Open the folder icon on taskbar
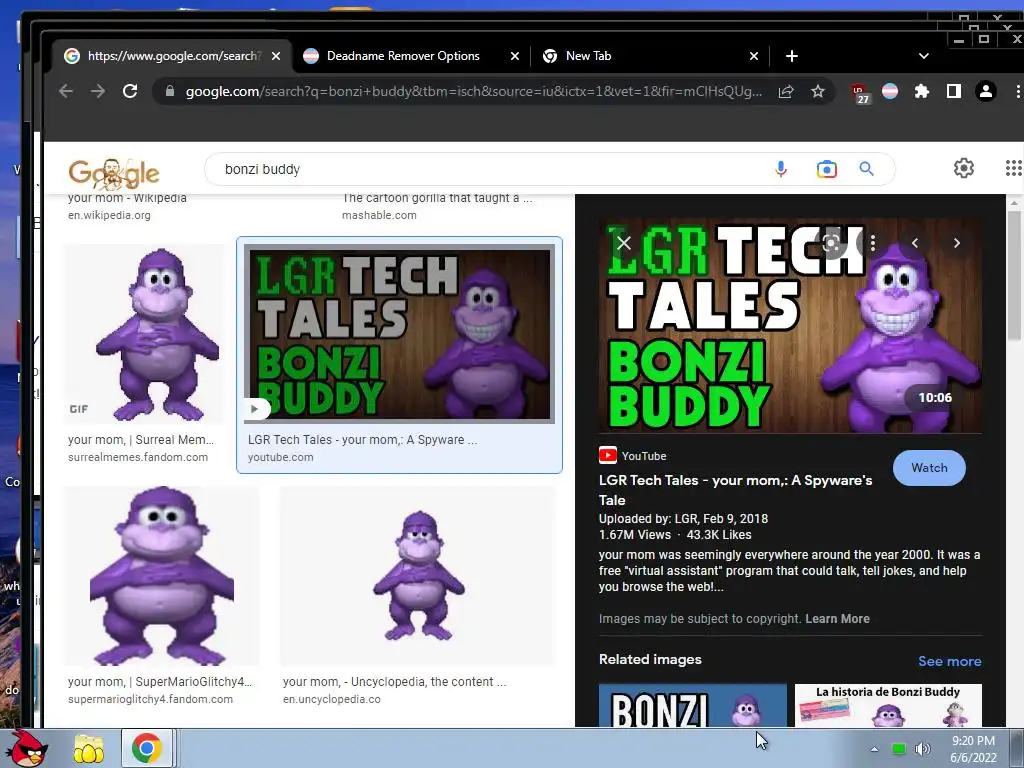Image resolution: width=1024 pixels, height=768 pixels. pyautogui.click(x=89, y=750)
